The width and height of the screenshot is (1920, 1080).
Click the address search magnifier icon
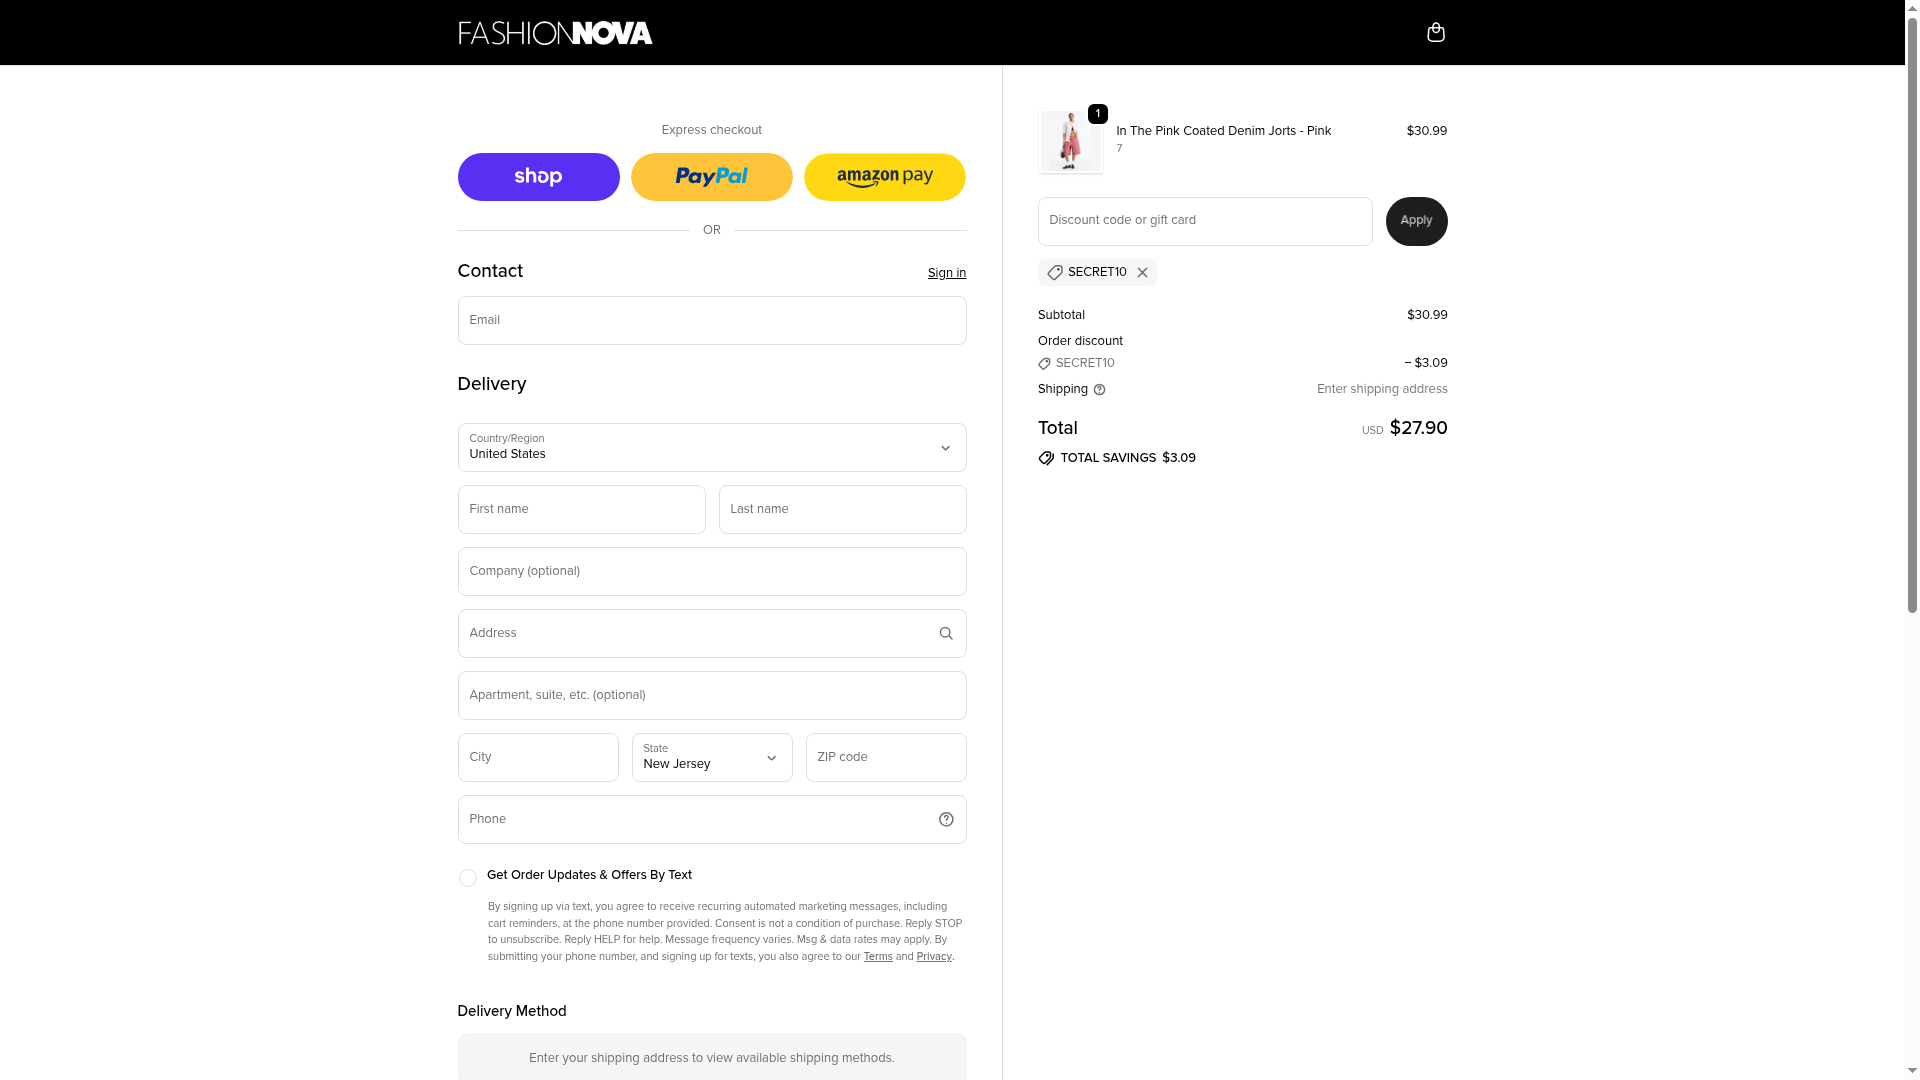click(946, 634)
